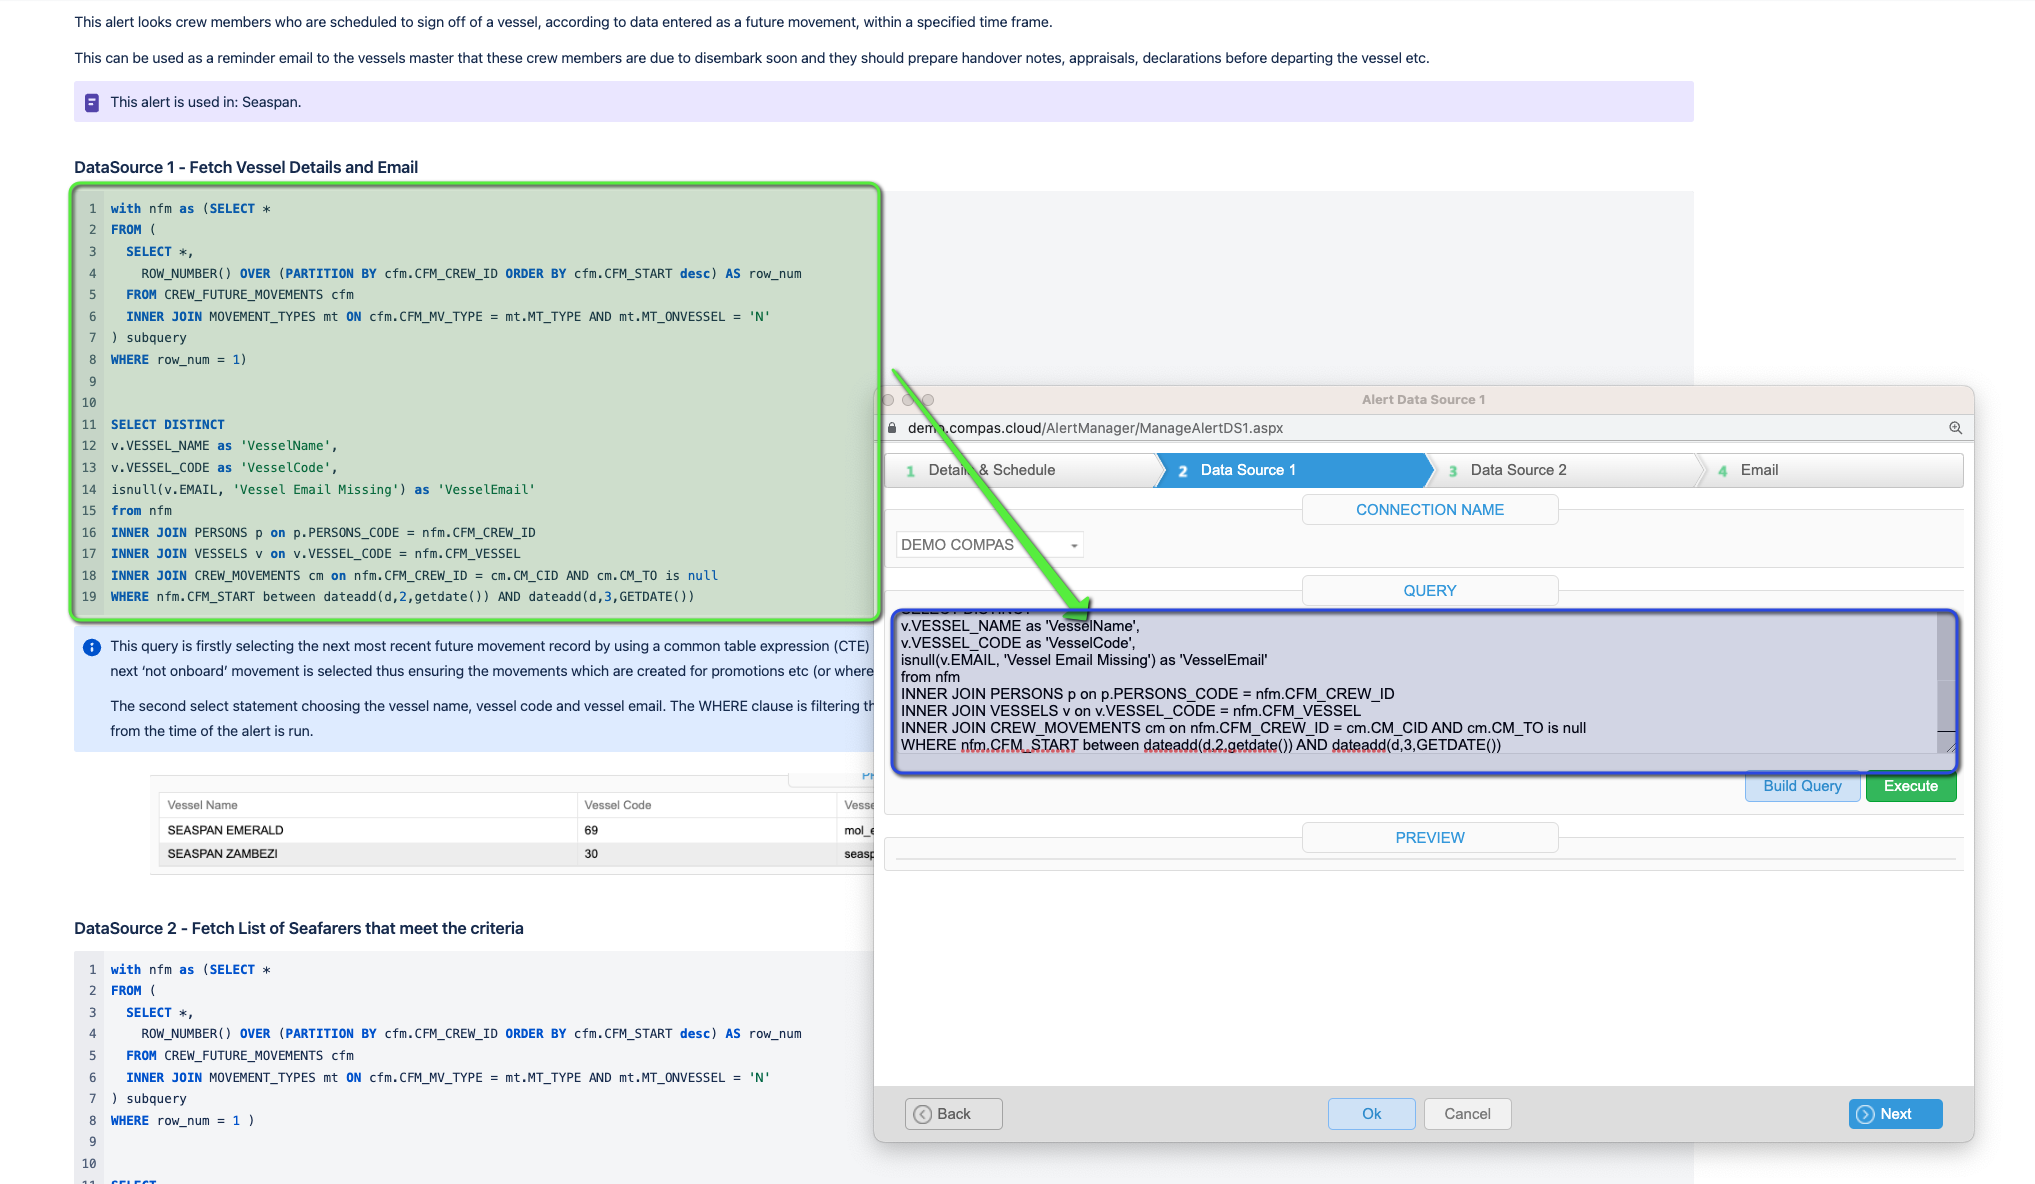Viewport: 2035px width, 1184px height.
Task: Click the purple note icon beside Seaspan text
Action: [92, 102]
